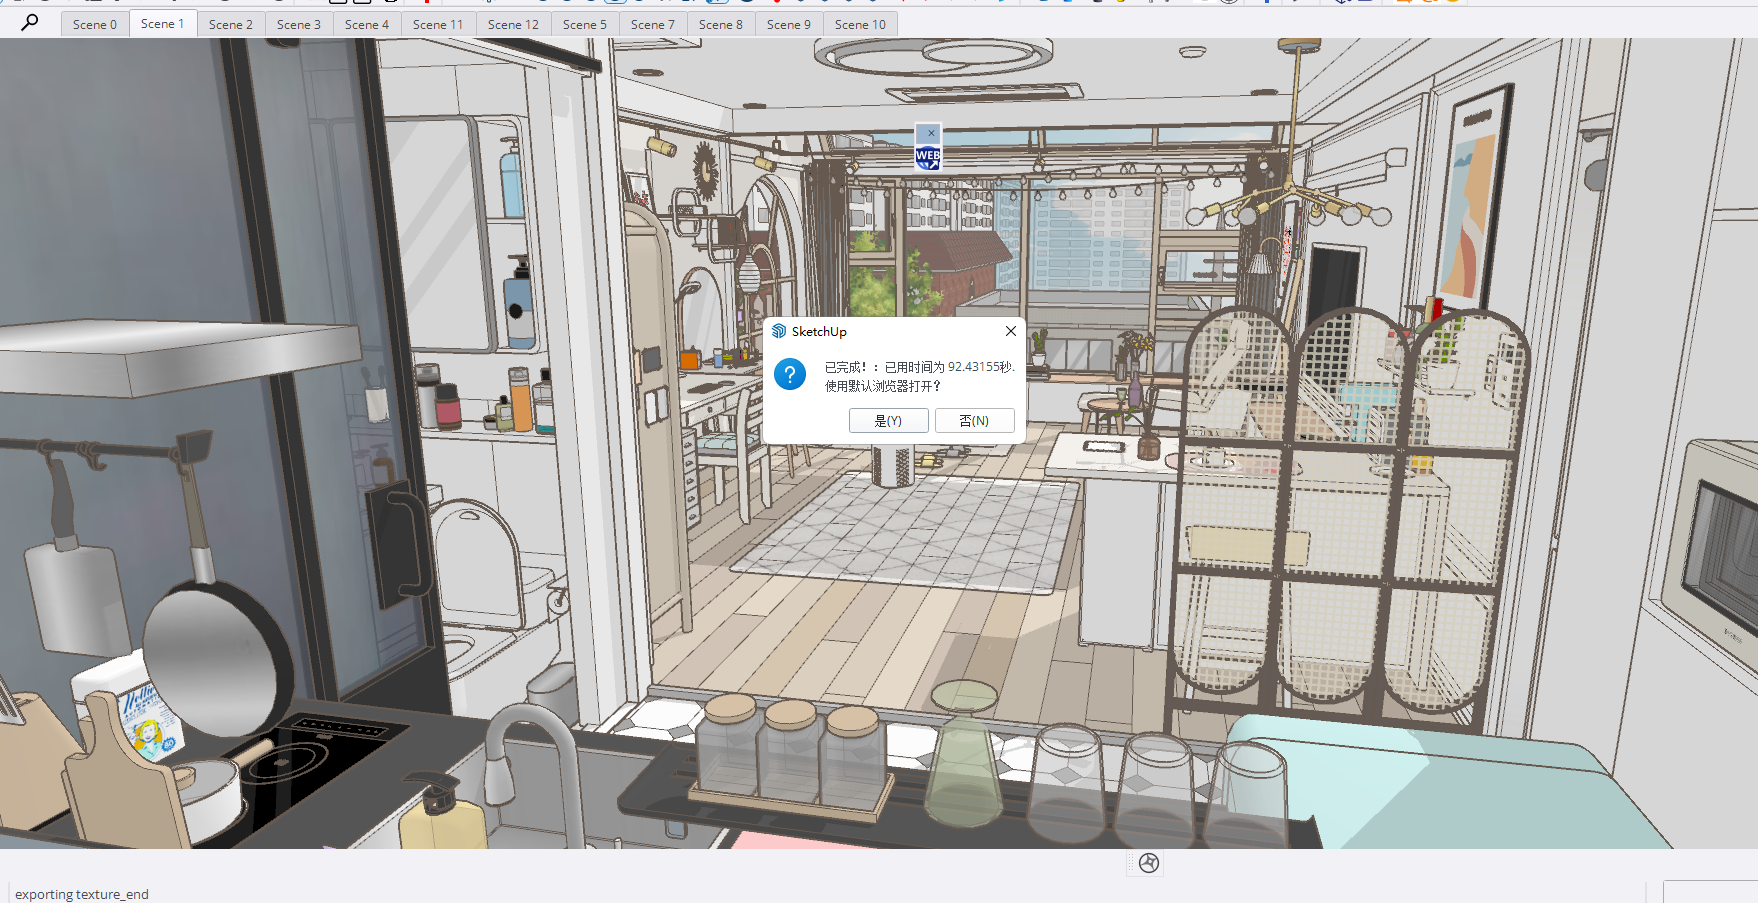
Task: Close the SketchUp dialog with X
Action: coord(1010,331)
